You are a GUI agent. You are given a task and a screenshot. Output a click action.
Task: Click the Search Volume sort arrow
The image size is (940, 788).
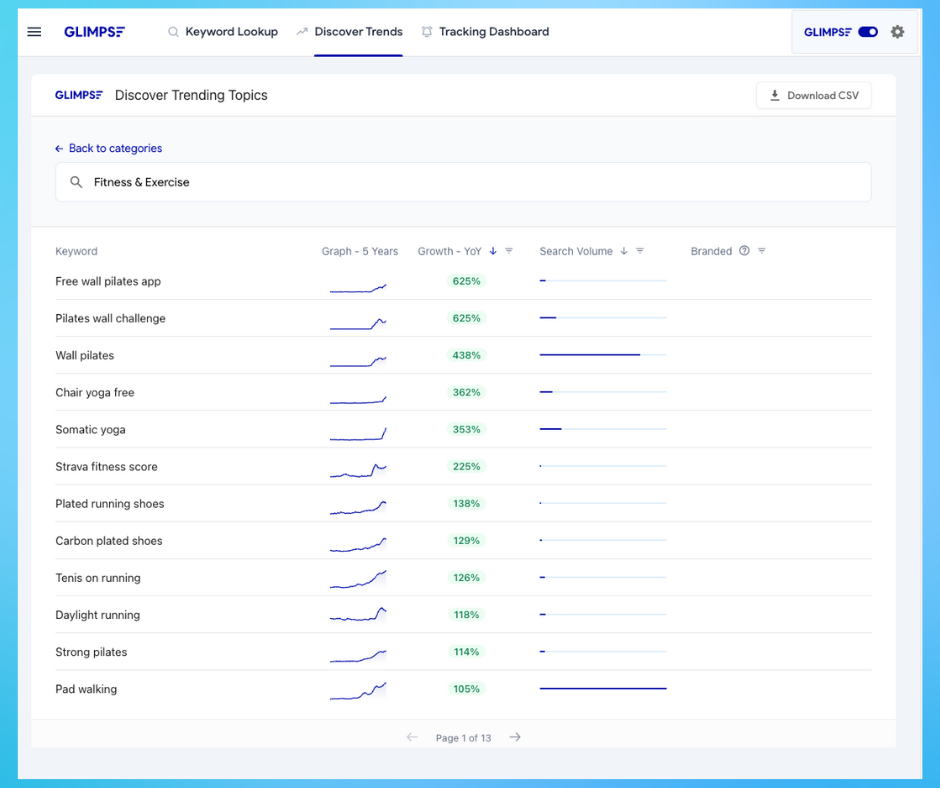coord(623,251)
